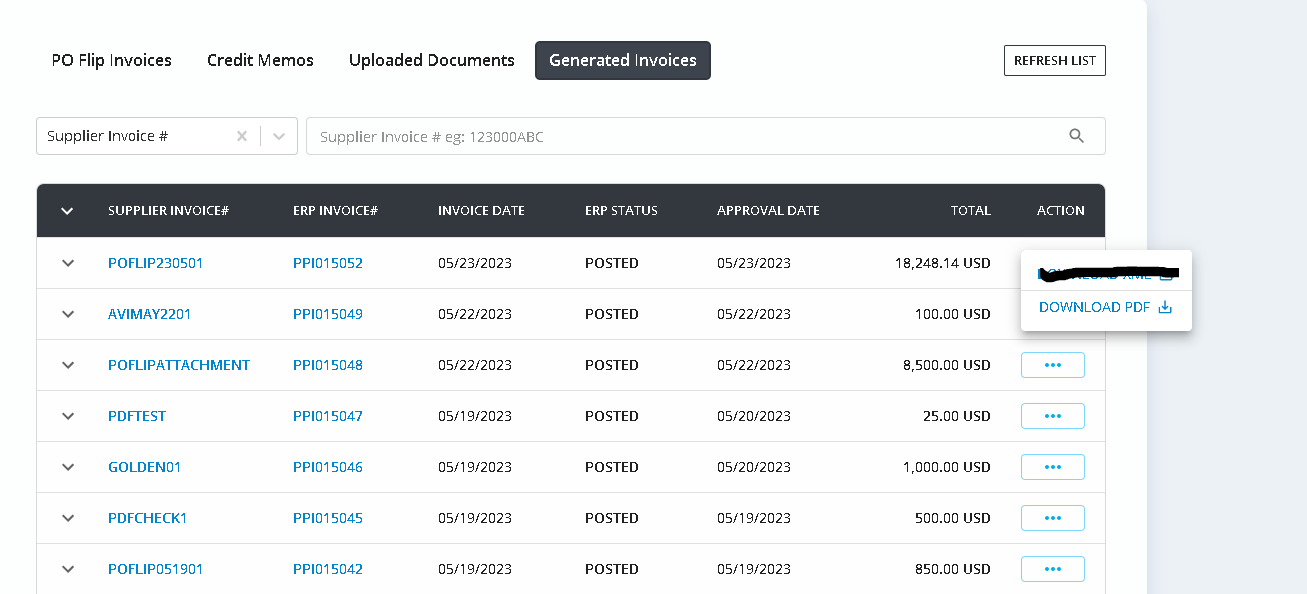Switch to the PO Flip Invoices tab
This screenshot has height=594, width=1307.
click(112, 60)
